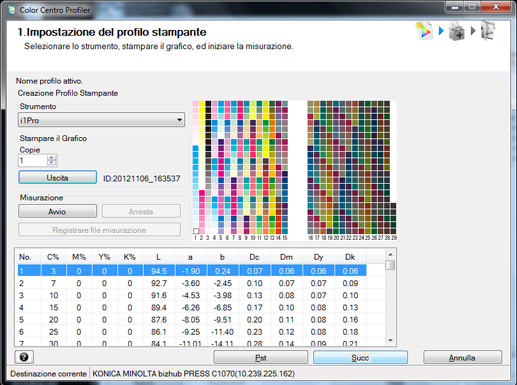Click the Color Centro Profiler title bar icon
The image size is (517, 385).
(12, 10)
